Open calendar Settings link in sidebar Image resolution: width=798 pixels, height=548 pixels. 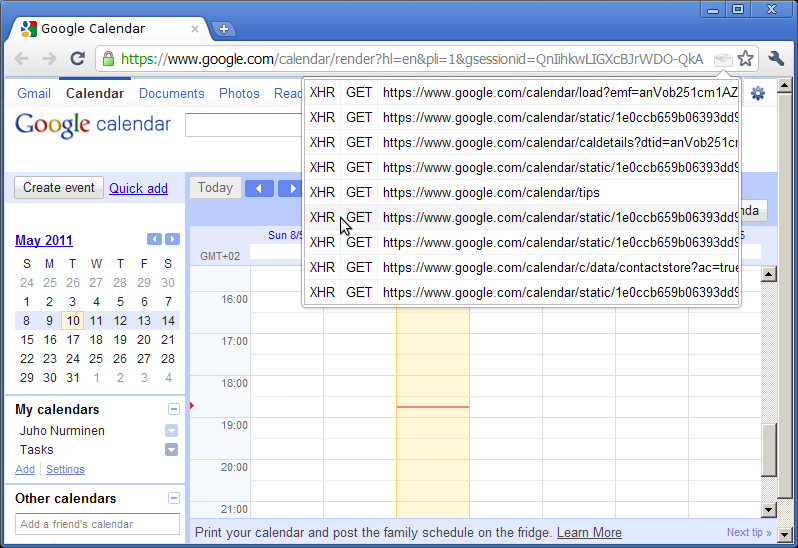(x=65, y=469)
